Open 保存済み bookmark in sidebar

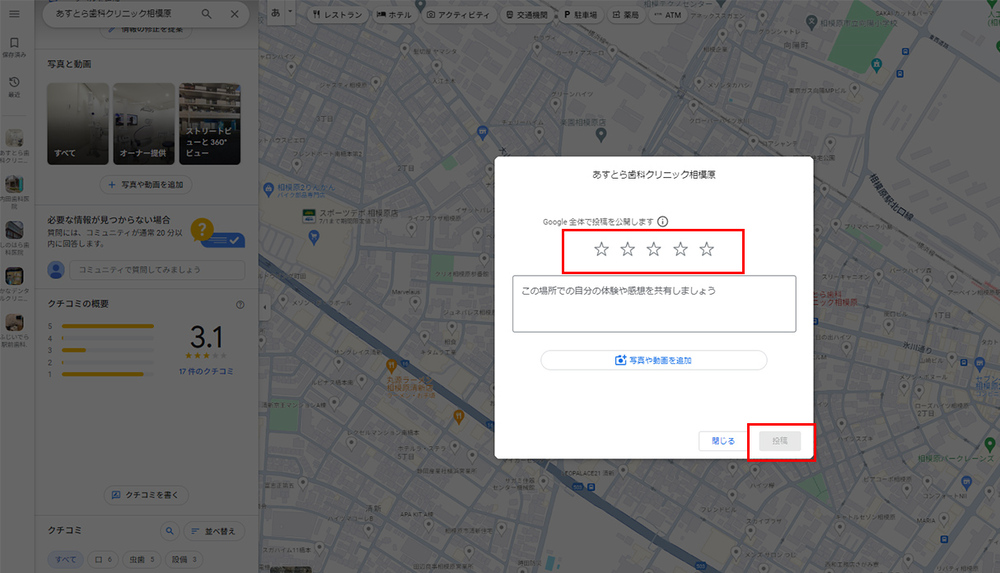click(x=15, y=49)
